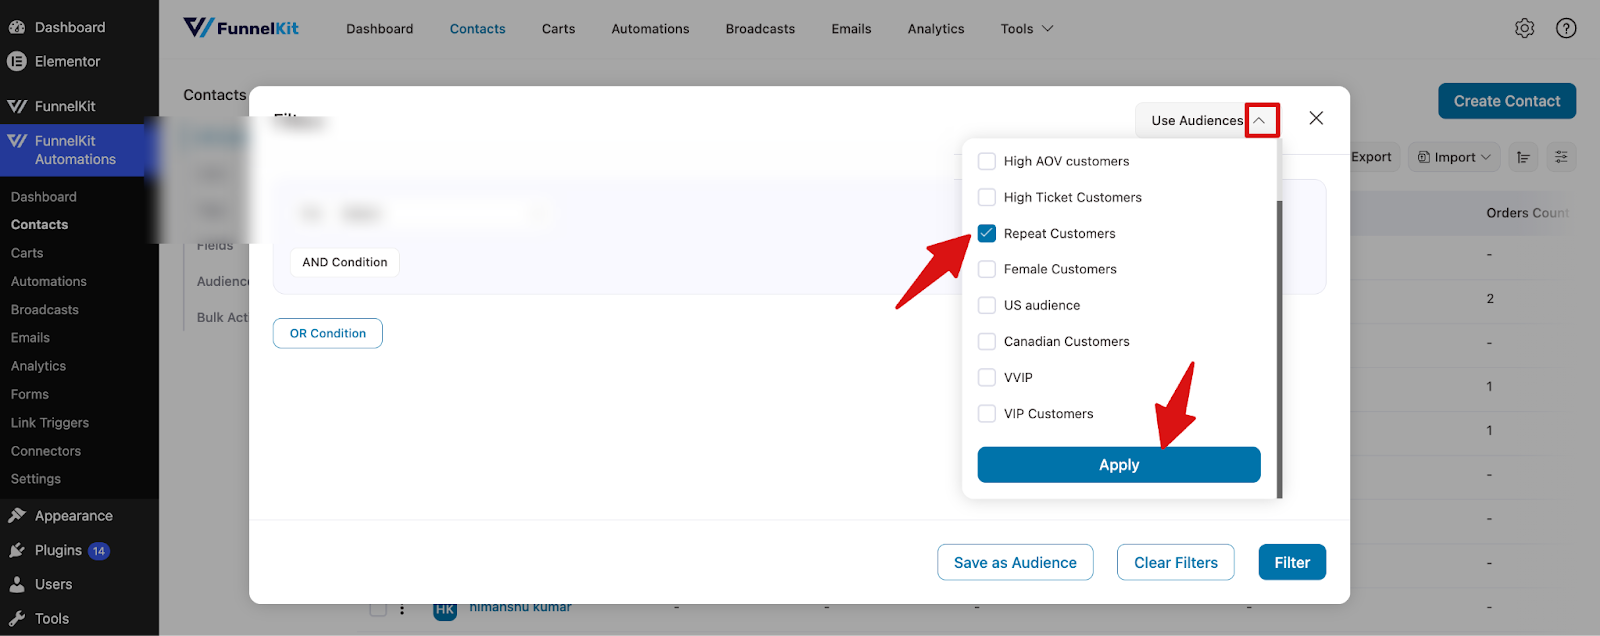Open the FunnelKit settings gear icon
The width and height of the screenshot is (1600, 636).
click(x=1524, y=29)
